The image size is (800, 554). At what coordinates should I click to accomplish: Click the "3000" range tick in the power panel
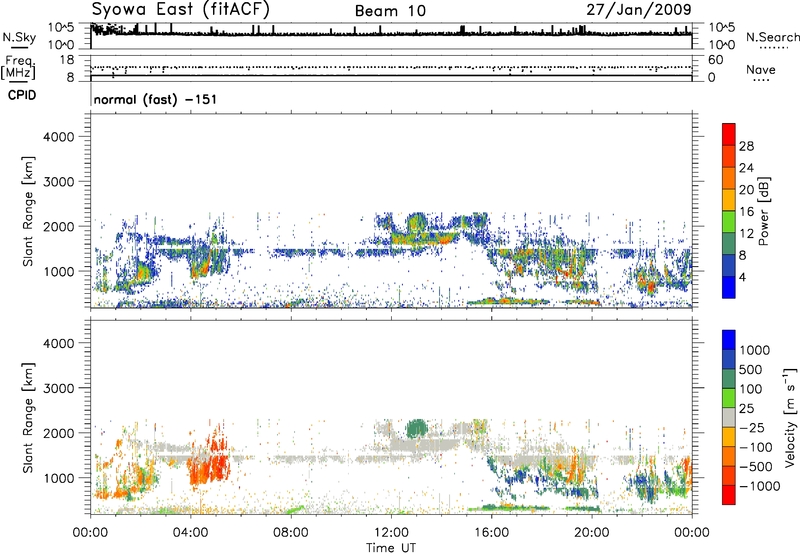(58, 182)
